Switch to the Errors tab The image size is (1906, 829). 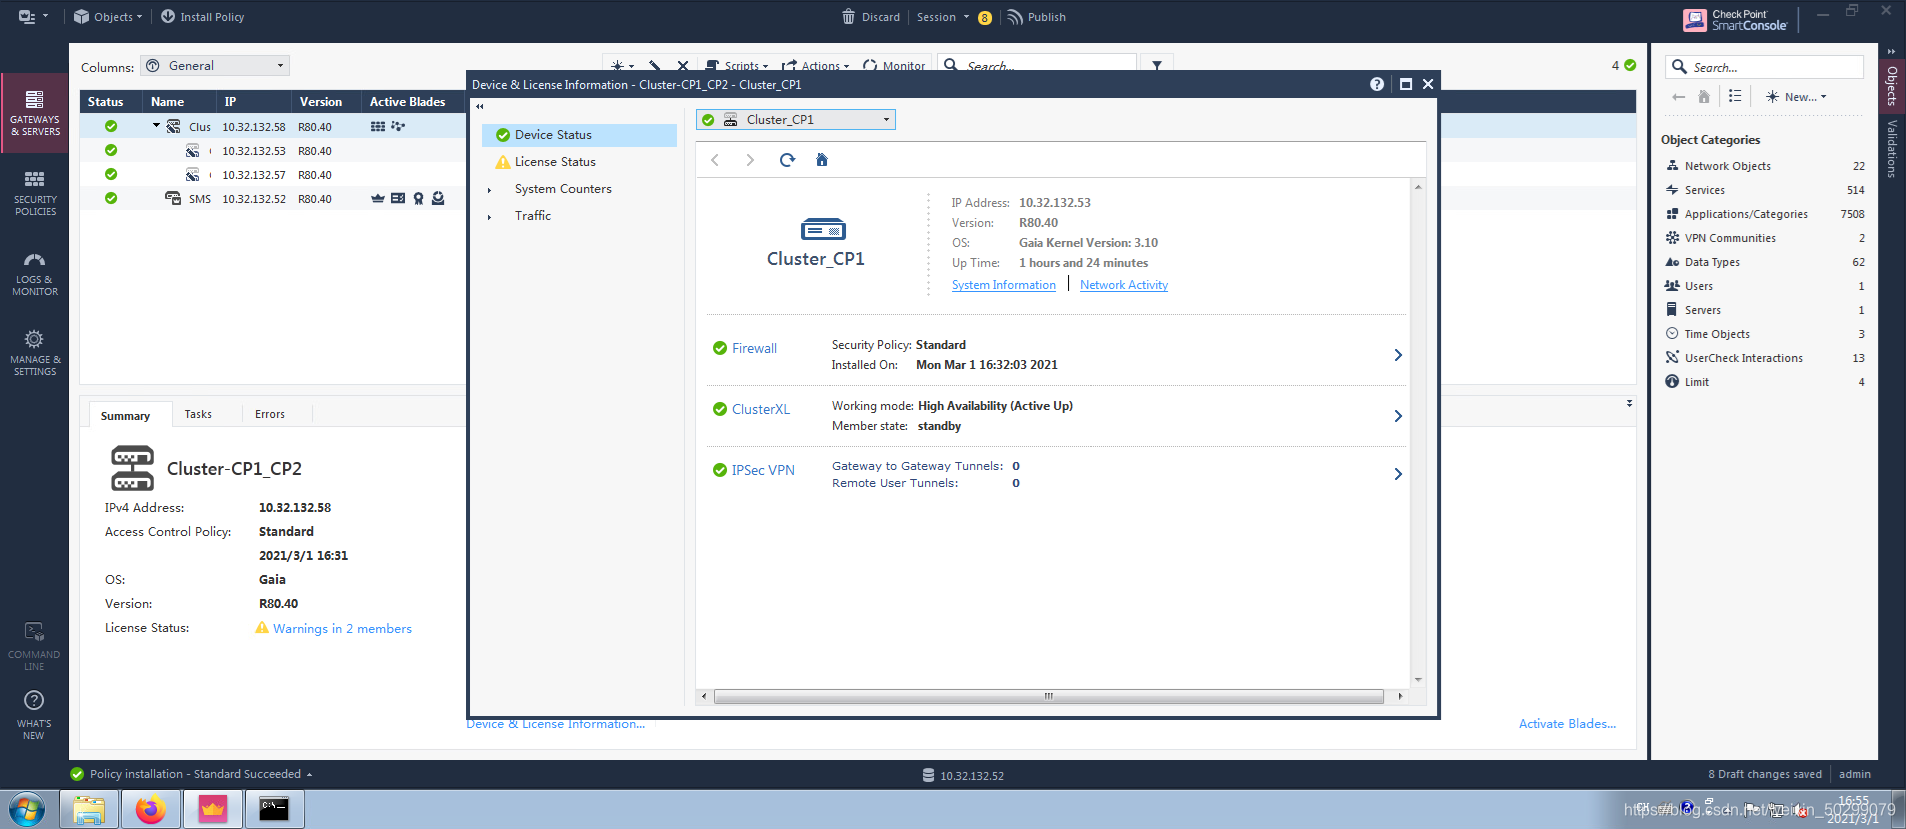tap(269, 414)
